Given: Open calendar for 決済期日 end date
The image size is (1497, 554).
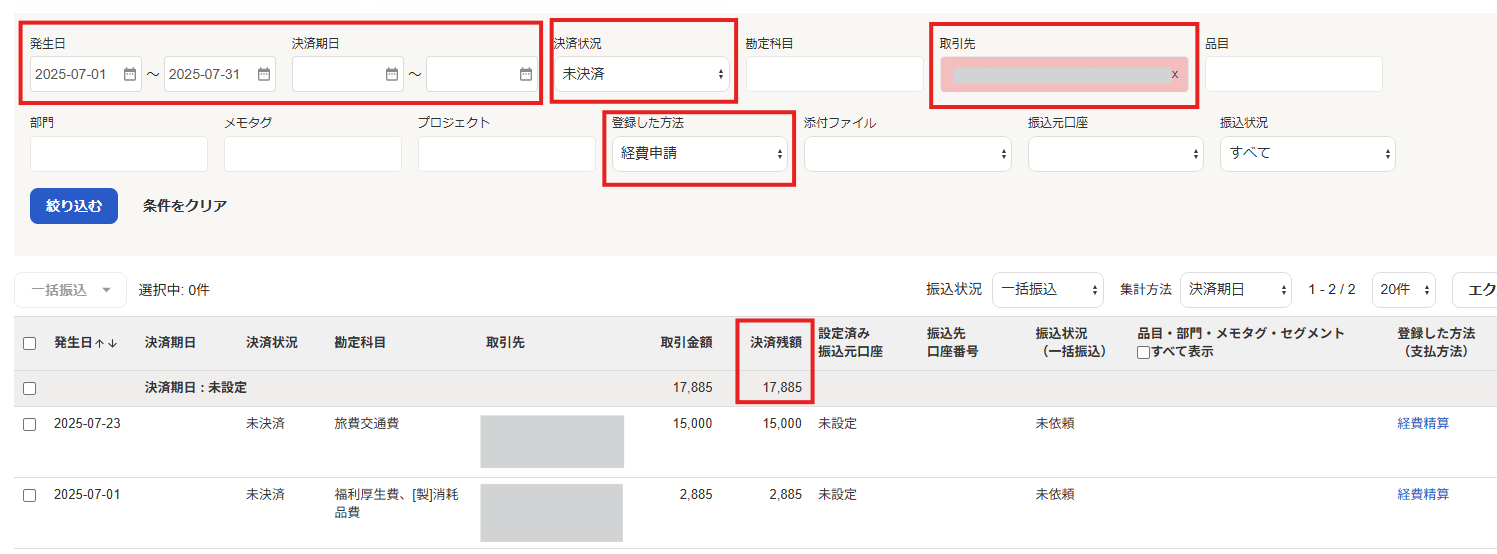Looking at the screenshot, I should click(526, 74).
